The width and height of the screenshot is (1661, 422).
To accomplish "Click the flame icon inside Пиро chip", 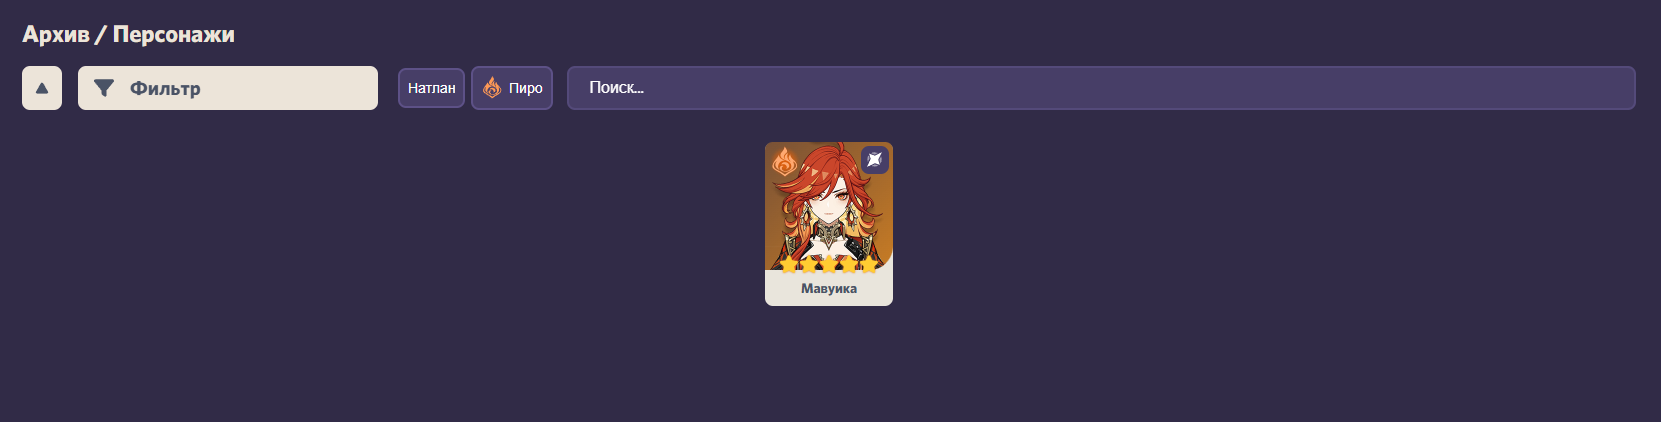I will (x=492, y=88).
